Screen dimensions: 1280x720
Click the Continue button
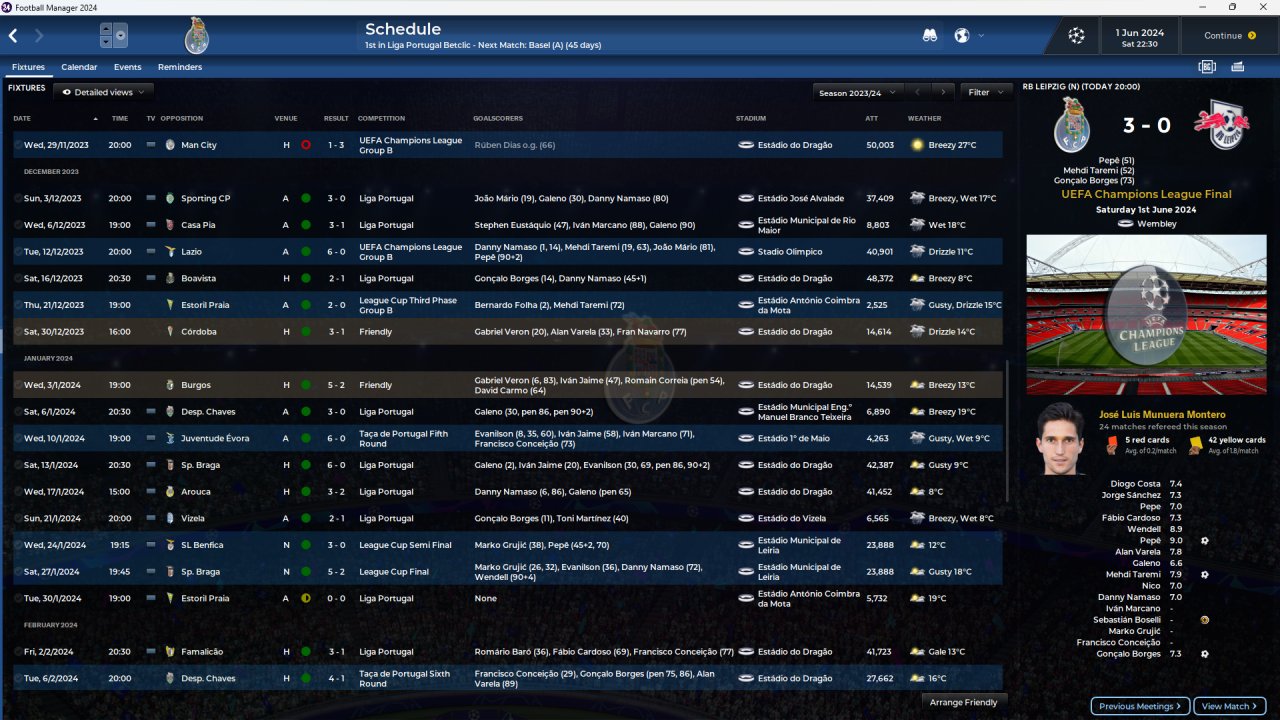point(1229,36)
